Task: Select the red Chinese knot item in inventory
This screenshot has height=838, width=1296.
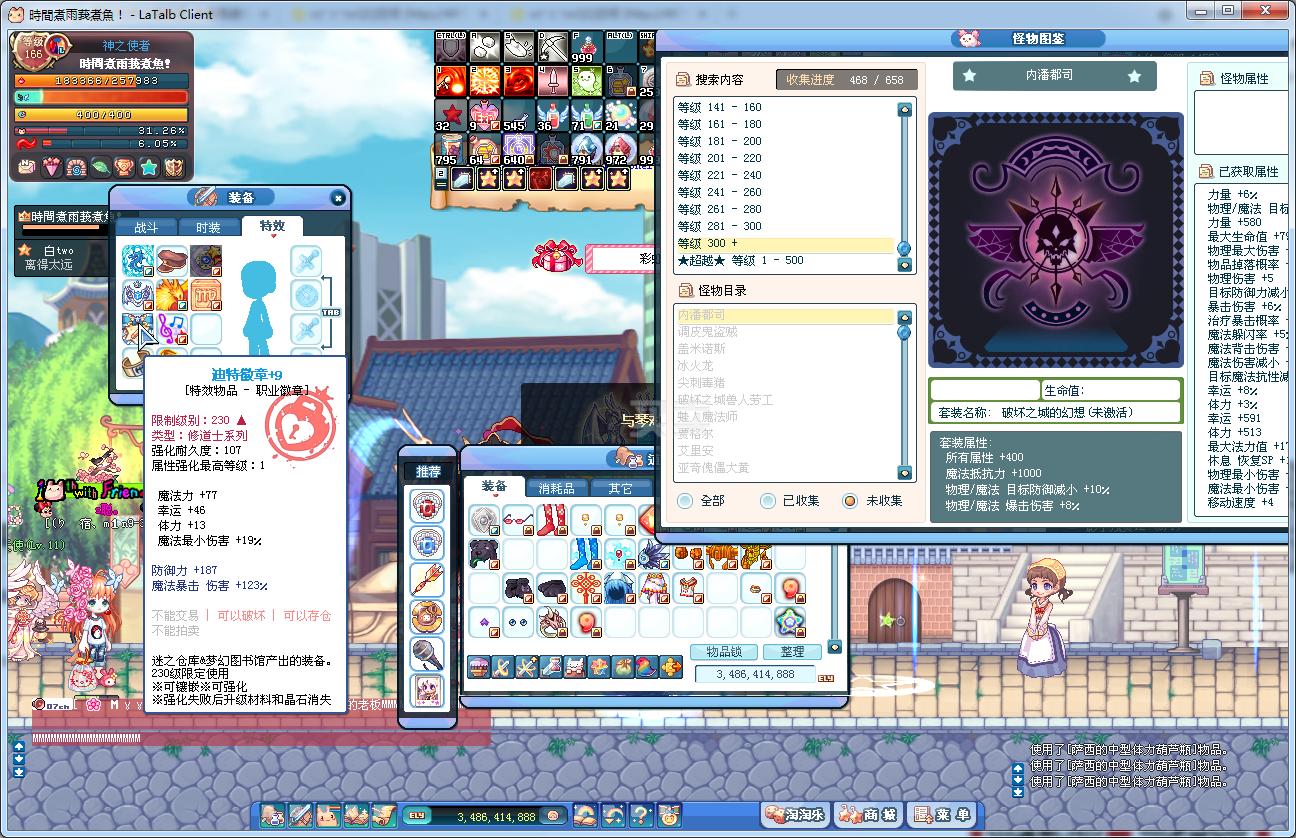Action: click(x=586, y=589)
